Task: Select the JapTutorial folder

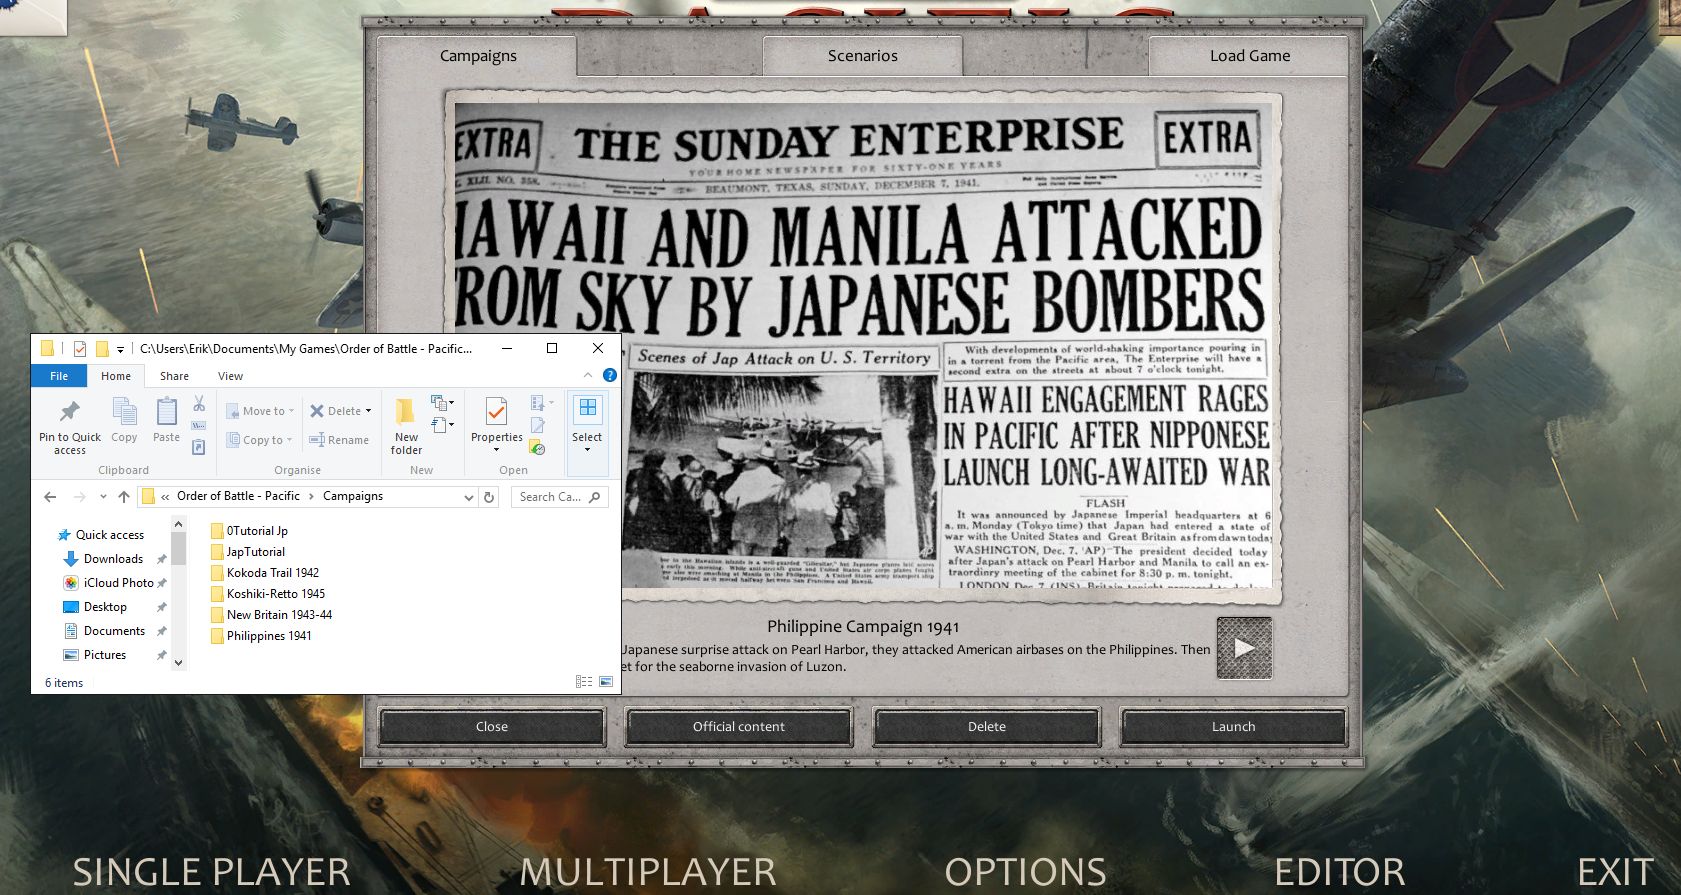Action: [248, 552]
